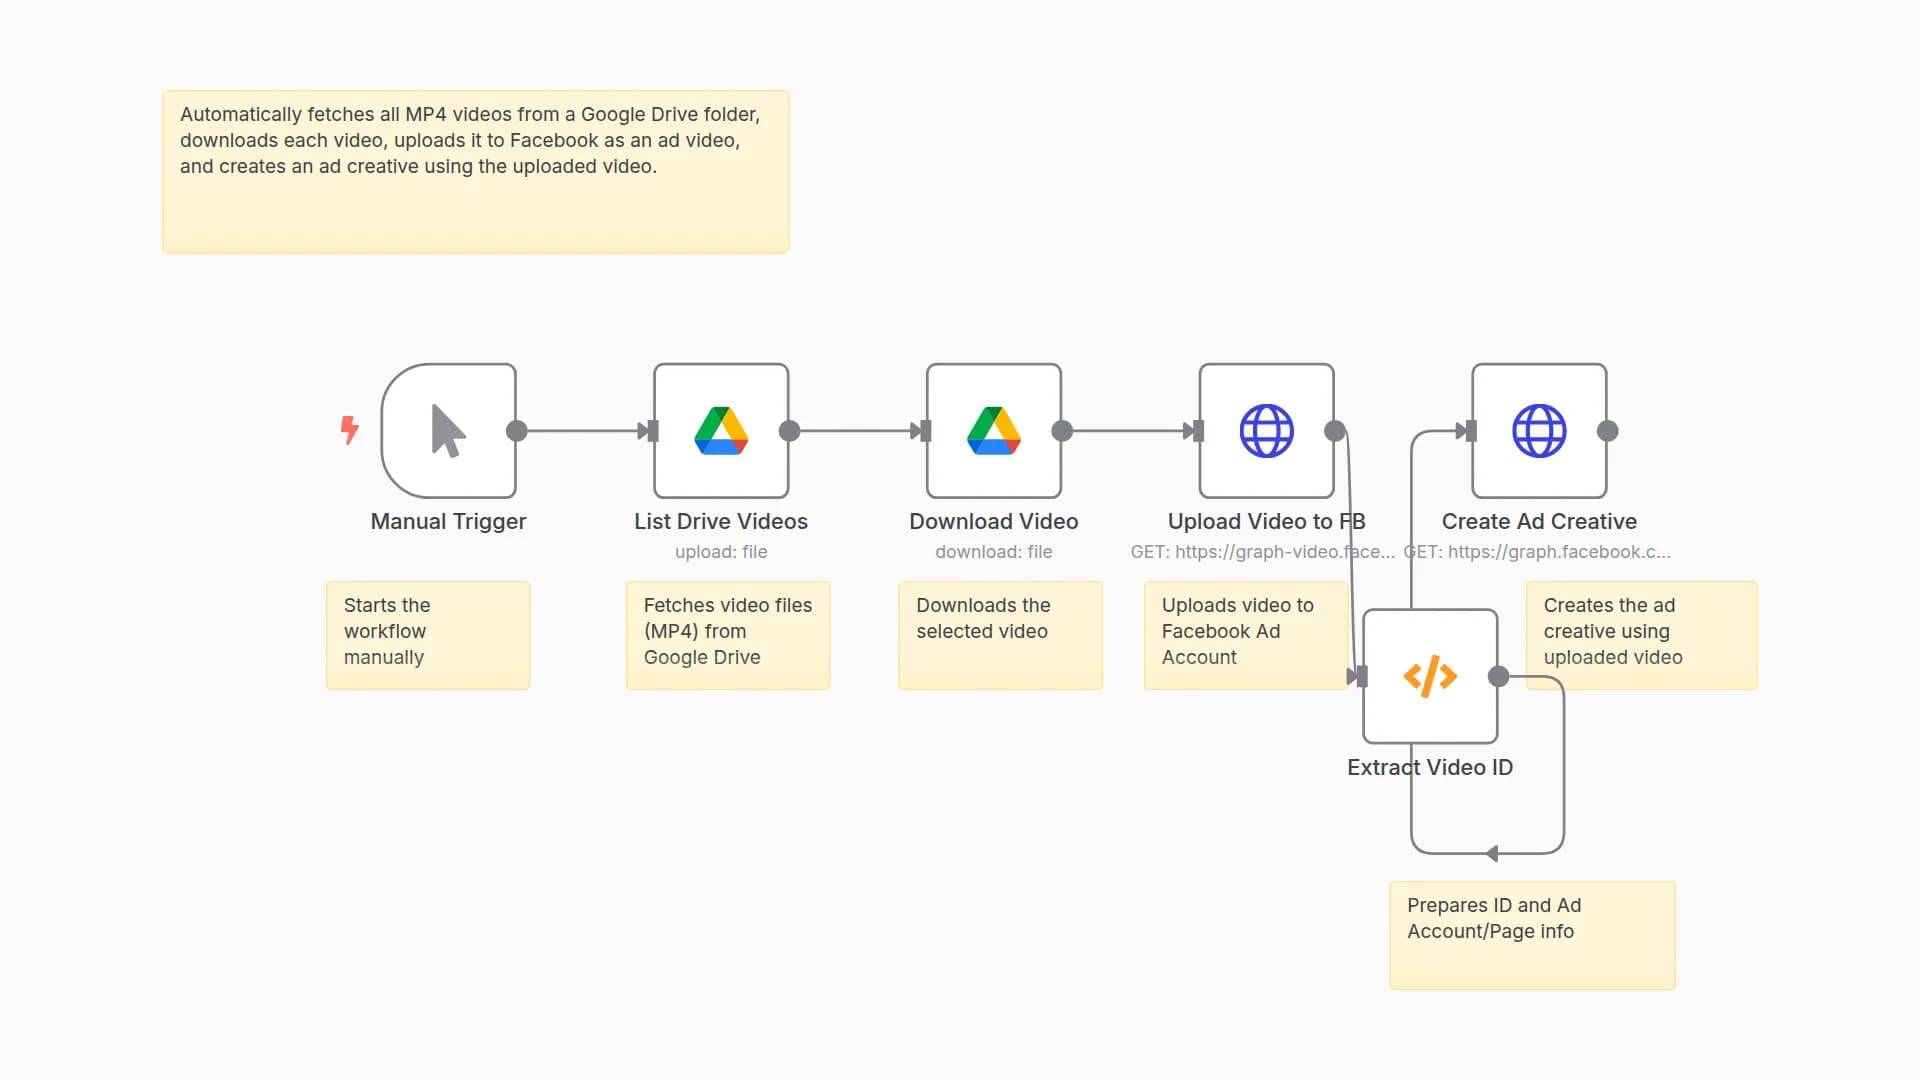Click Download Video output connector dot
Viewport: 1920px width, 1080px height.
coord(1062,431)
